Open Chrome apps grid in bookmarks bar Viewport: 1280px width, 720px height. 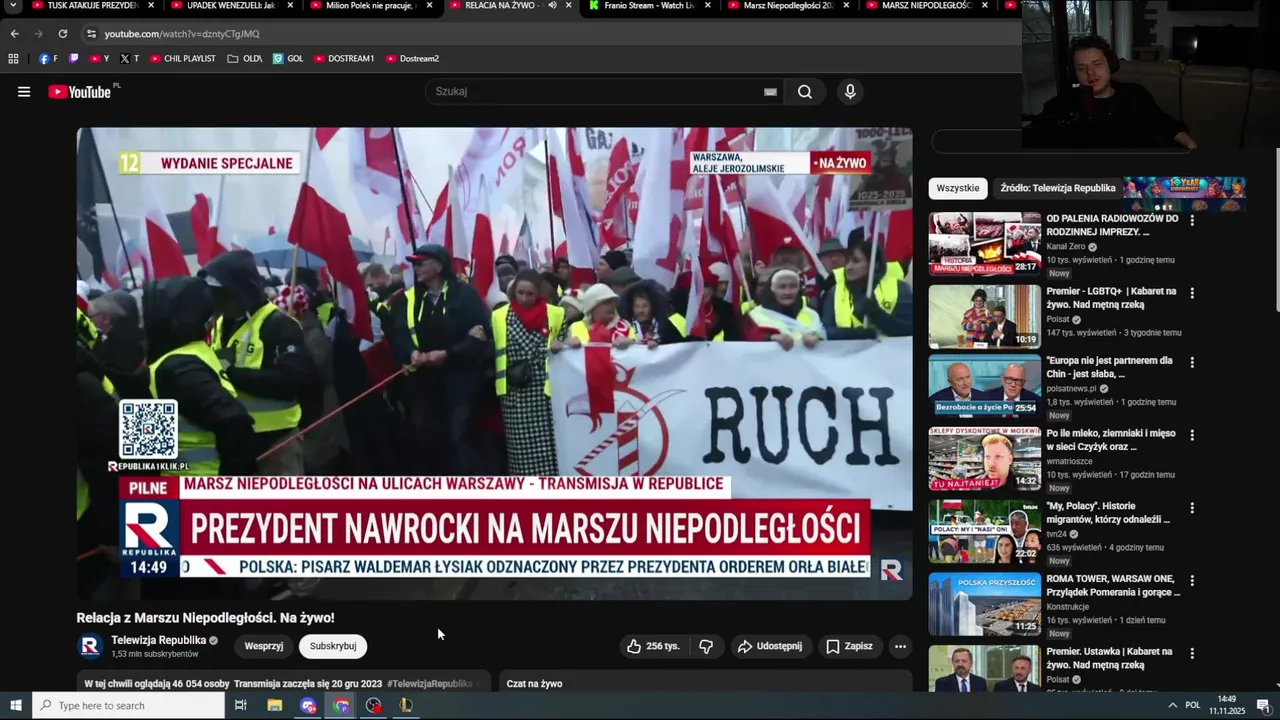tap(13, 59)
